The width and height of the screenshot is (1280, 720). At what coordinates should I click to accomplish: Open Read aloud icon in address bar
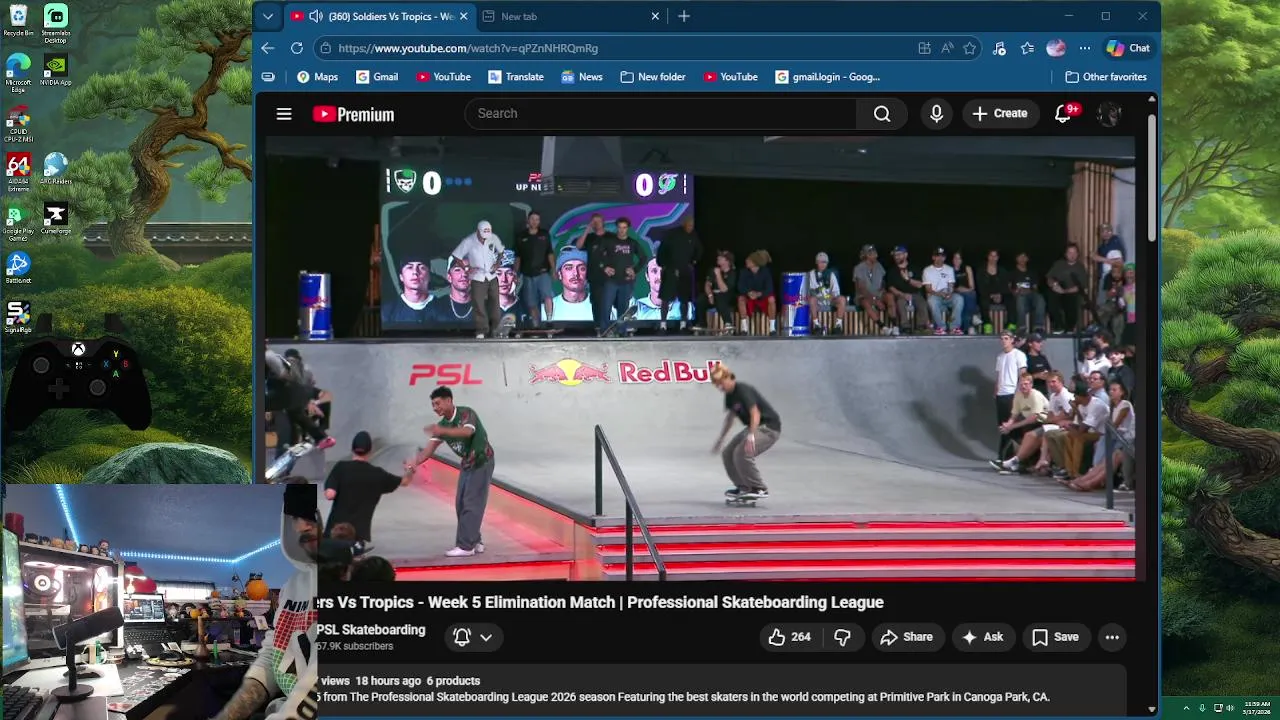pos(947,48)
